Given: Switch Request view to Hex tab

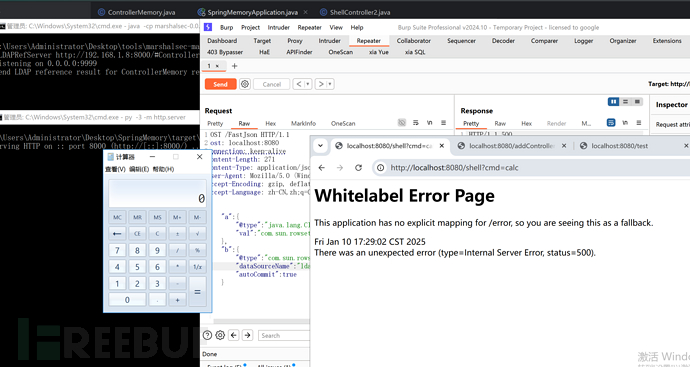Looking at the screenshot, I should [271, 123].
